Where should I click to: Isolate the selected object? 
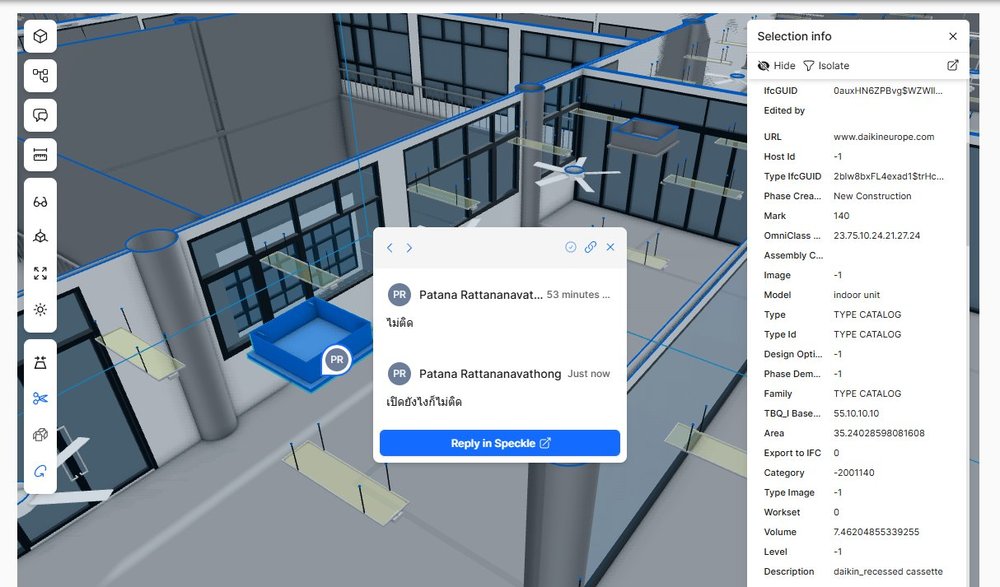click(x=826, y=66)
